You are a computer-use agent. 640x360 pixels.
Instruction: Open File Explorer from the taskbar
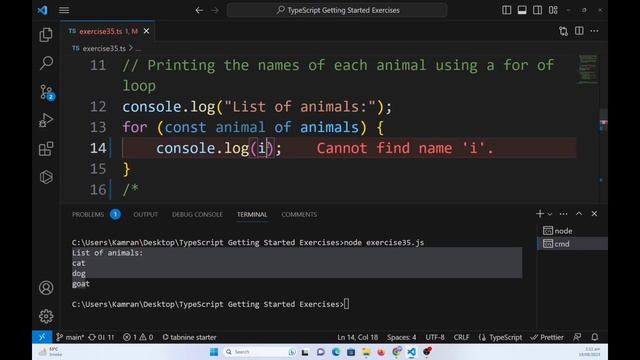click(366, 352)
